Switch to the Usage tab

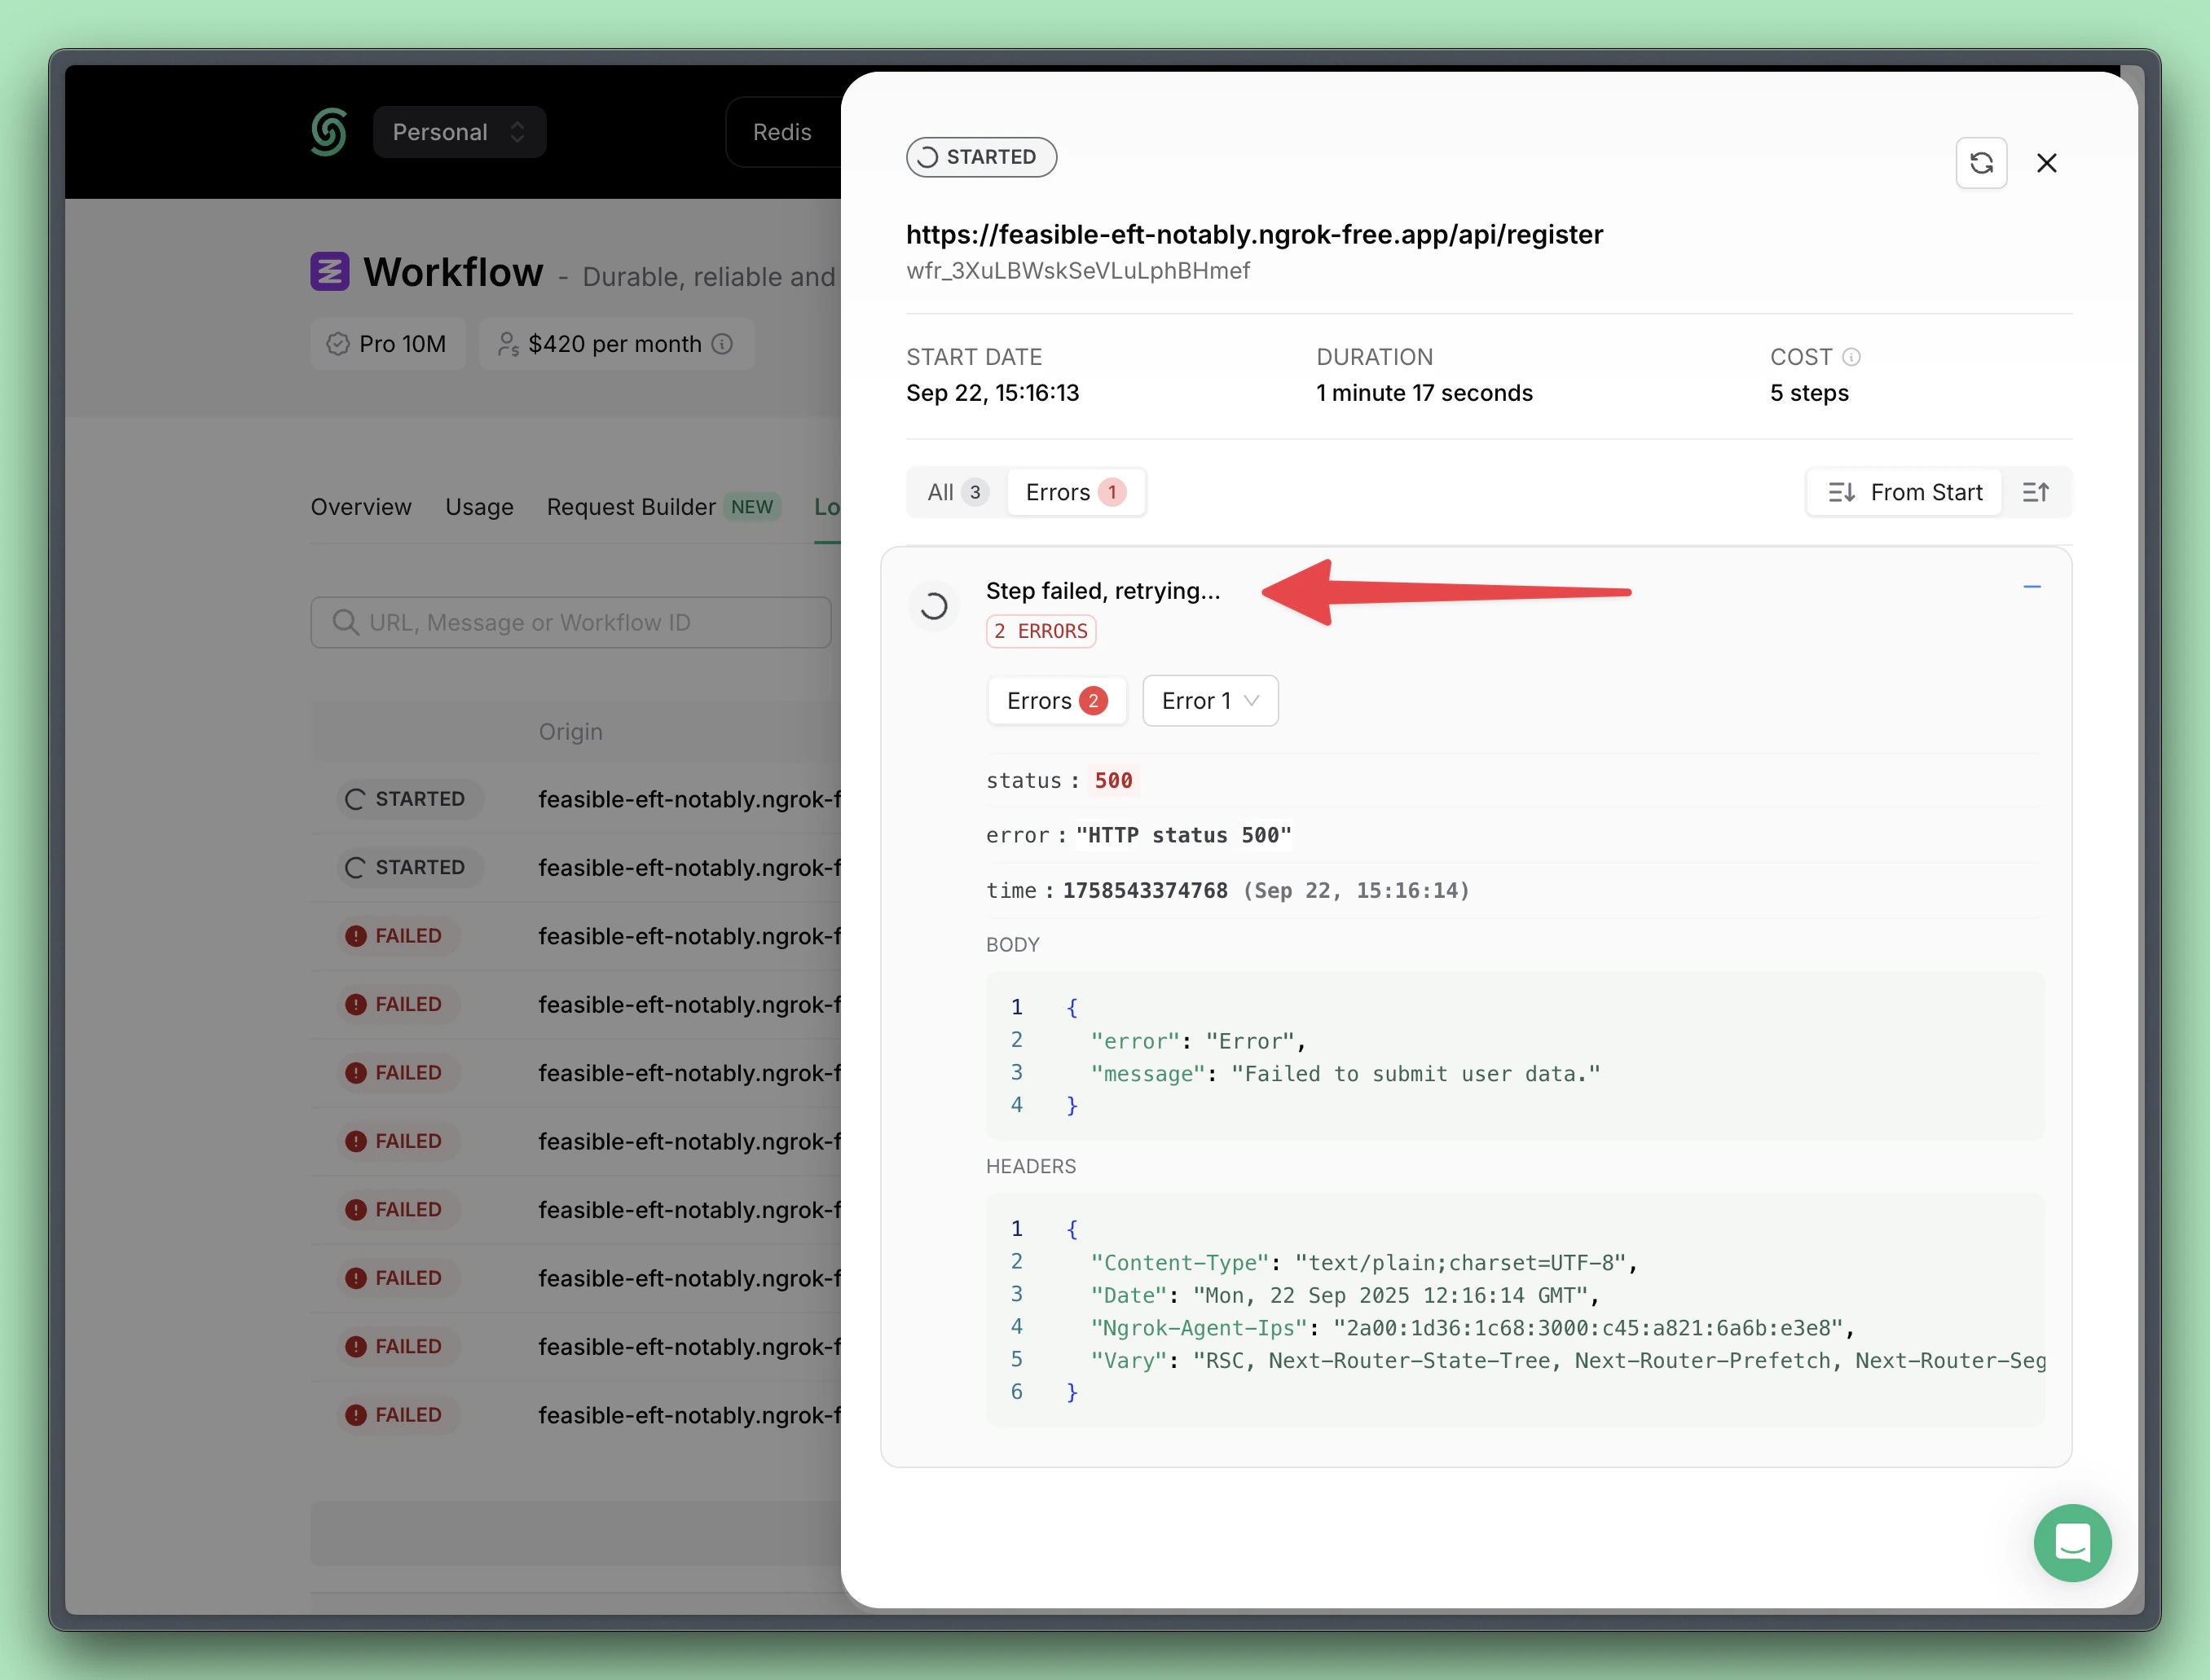(479, 507)
